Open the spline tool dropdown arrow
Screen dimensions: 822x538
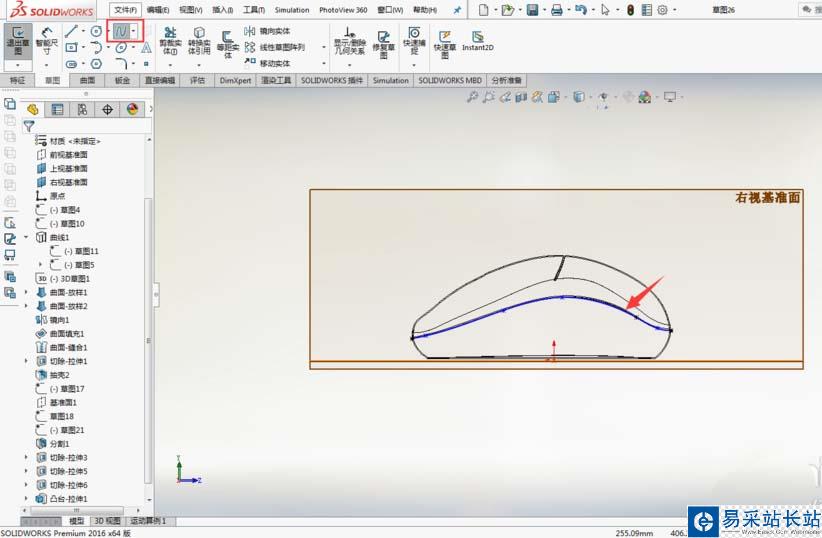click(x=134, y=32)
